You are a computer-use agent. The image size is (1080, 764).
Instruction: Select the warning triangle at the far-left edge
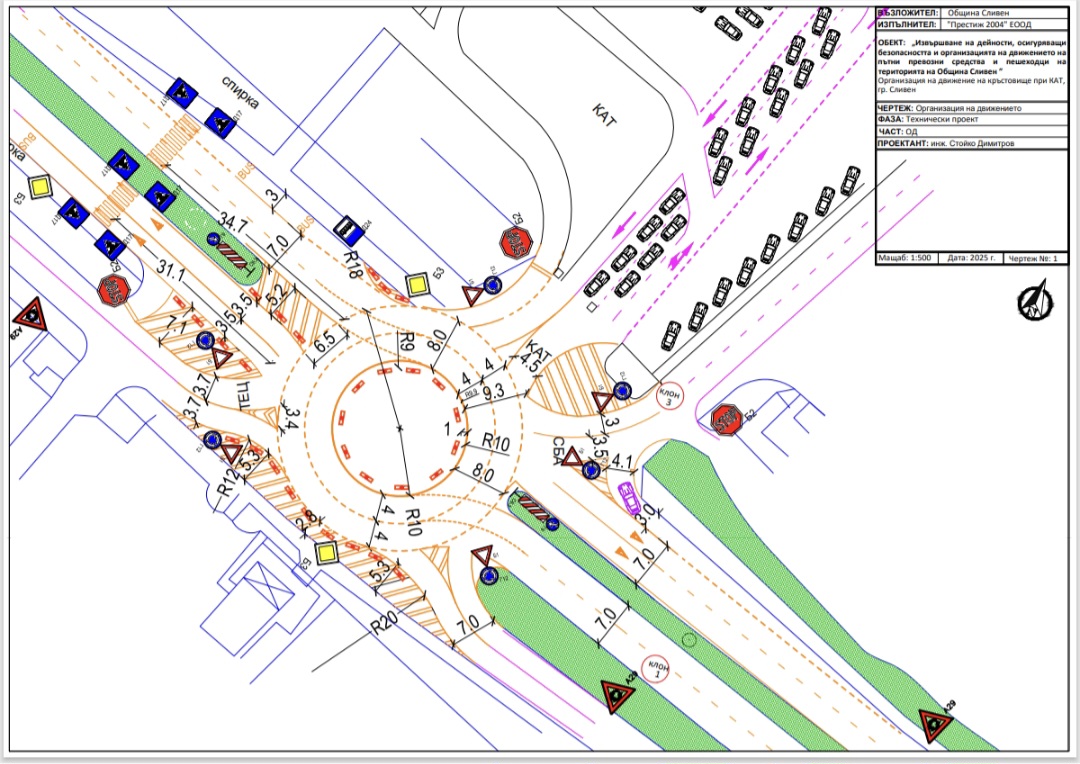pos(32,315)
